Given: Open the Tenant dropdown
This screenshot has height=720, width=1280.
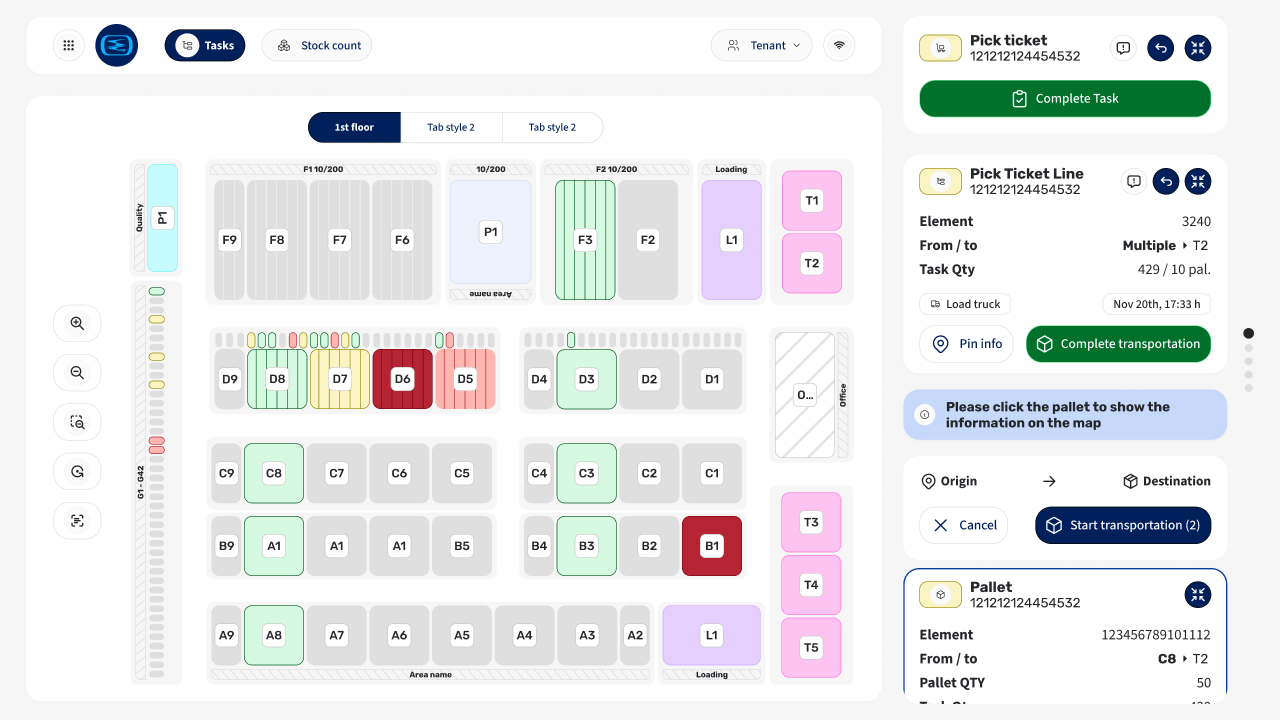Looking at the screenshot, I should tap(762, 45).
